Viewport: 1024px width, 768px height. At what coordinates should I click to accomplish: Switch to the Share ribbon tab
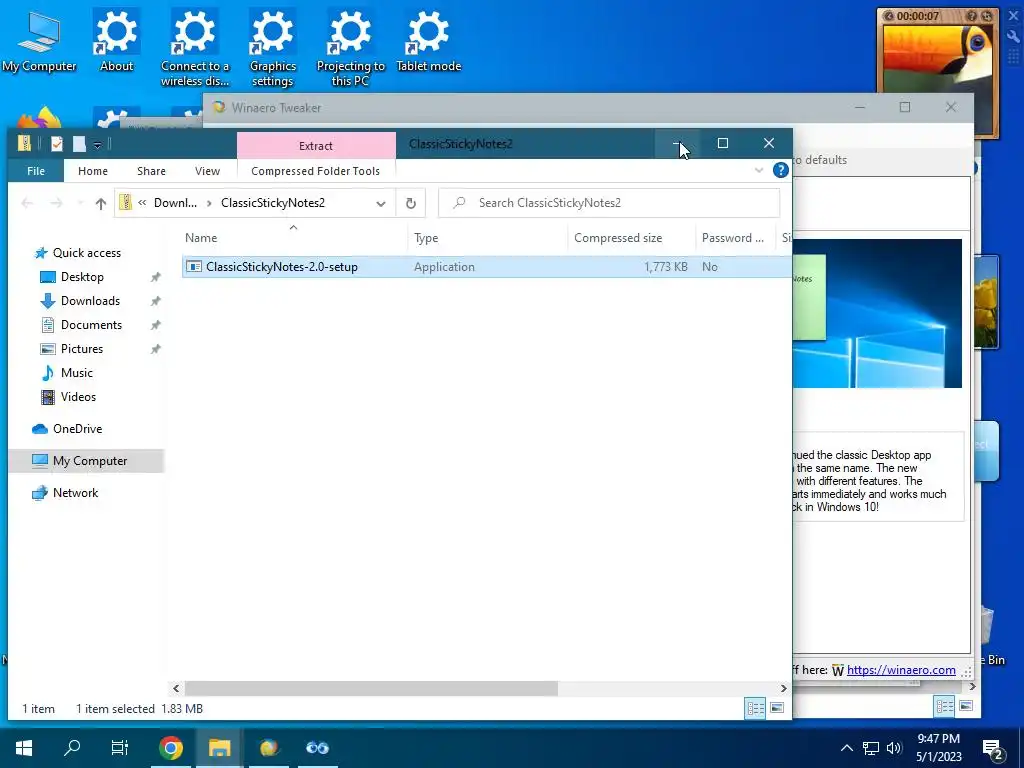[x=151, y=171]
